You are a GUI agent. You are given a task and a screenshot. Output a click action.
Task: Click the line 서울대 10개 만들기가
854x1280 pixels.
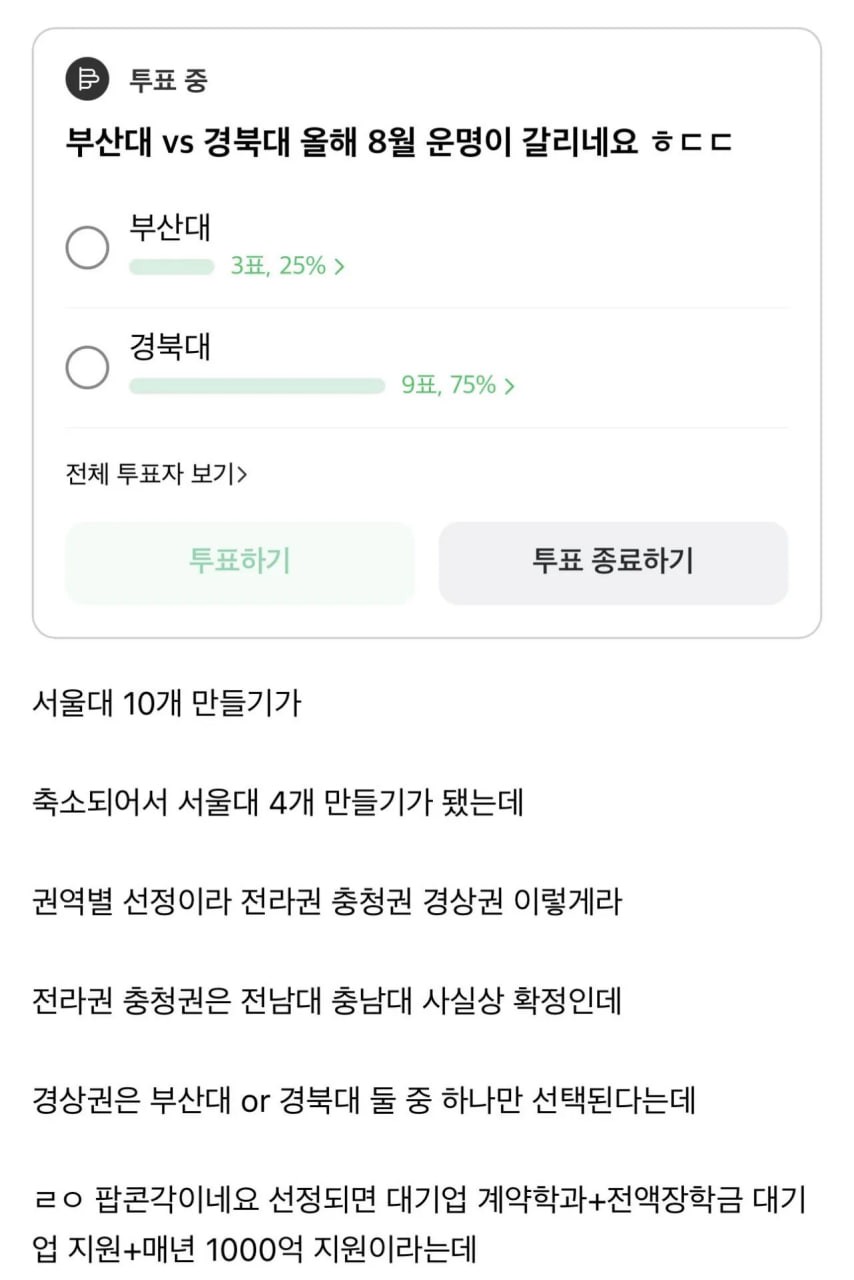point(167,703)
